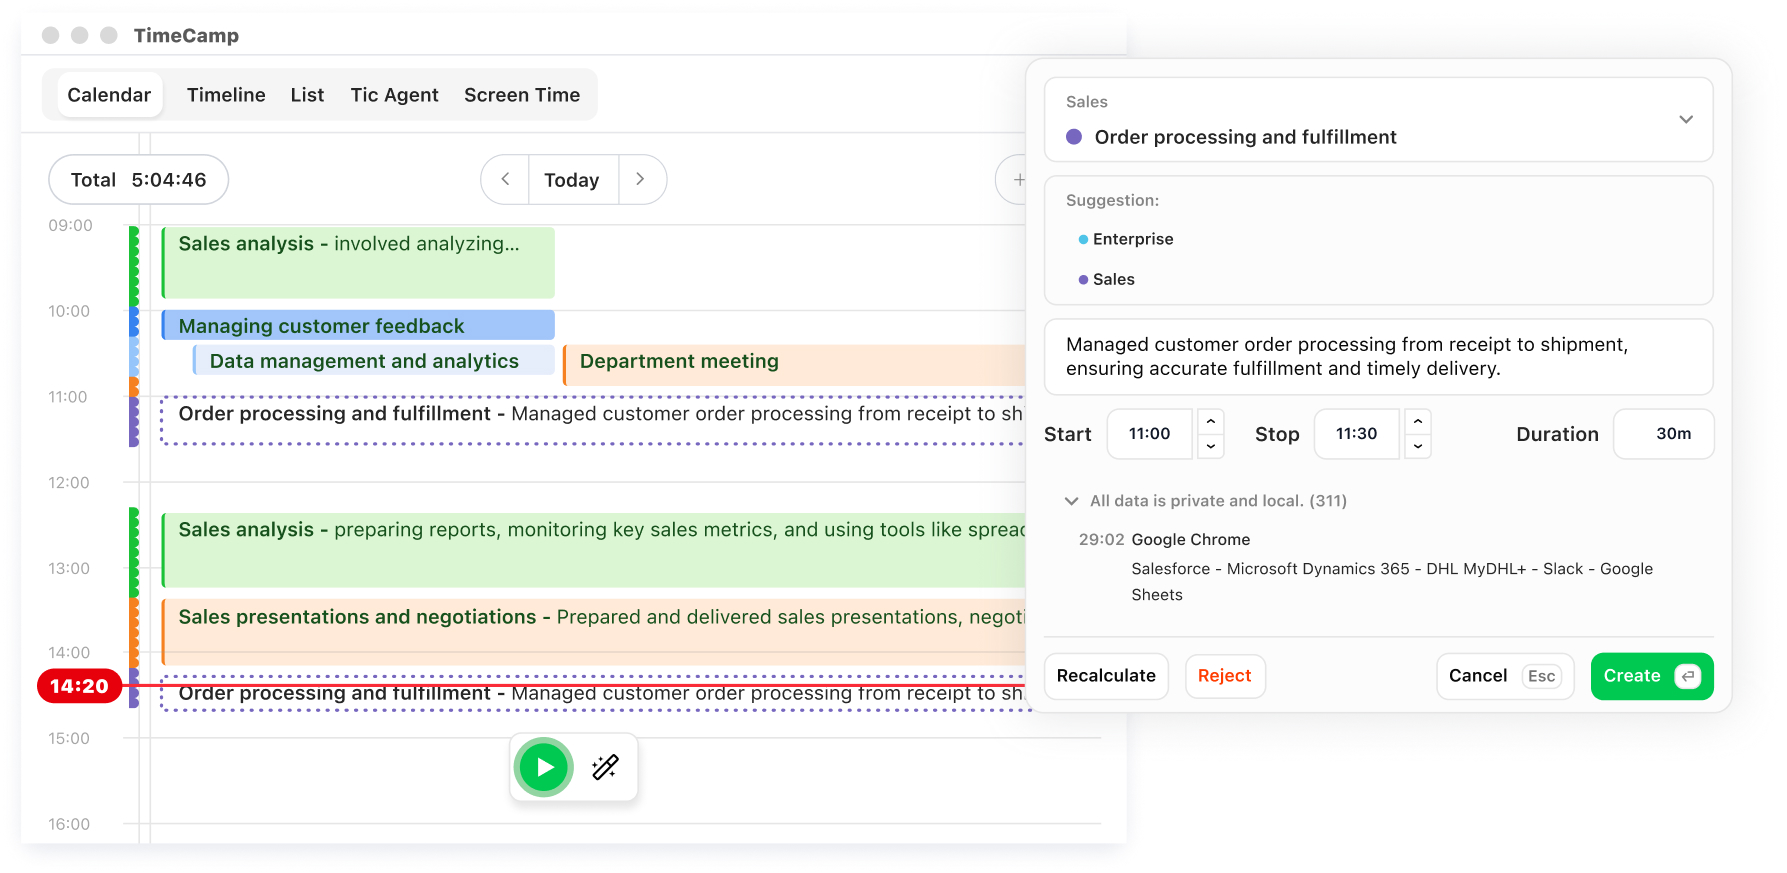
Task: Open Sales presentations and negotiations entry
Action: click(594, 632)
